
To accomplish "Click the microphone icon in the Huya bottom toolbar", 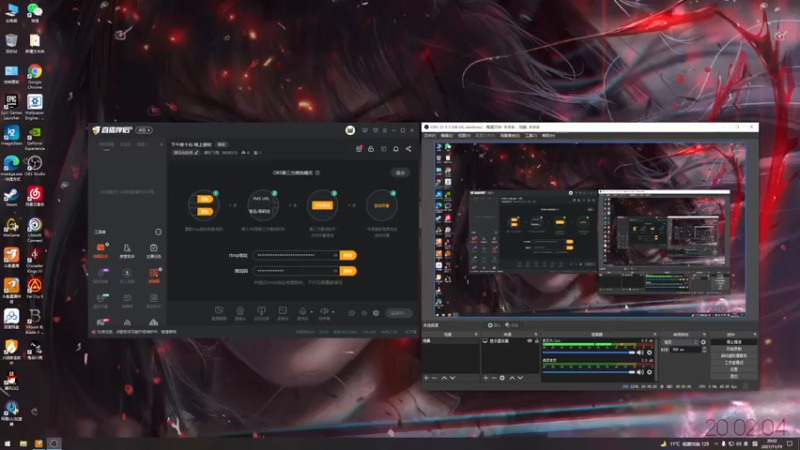I will 303,311.
